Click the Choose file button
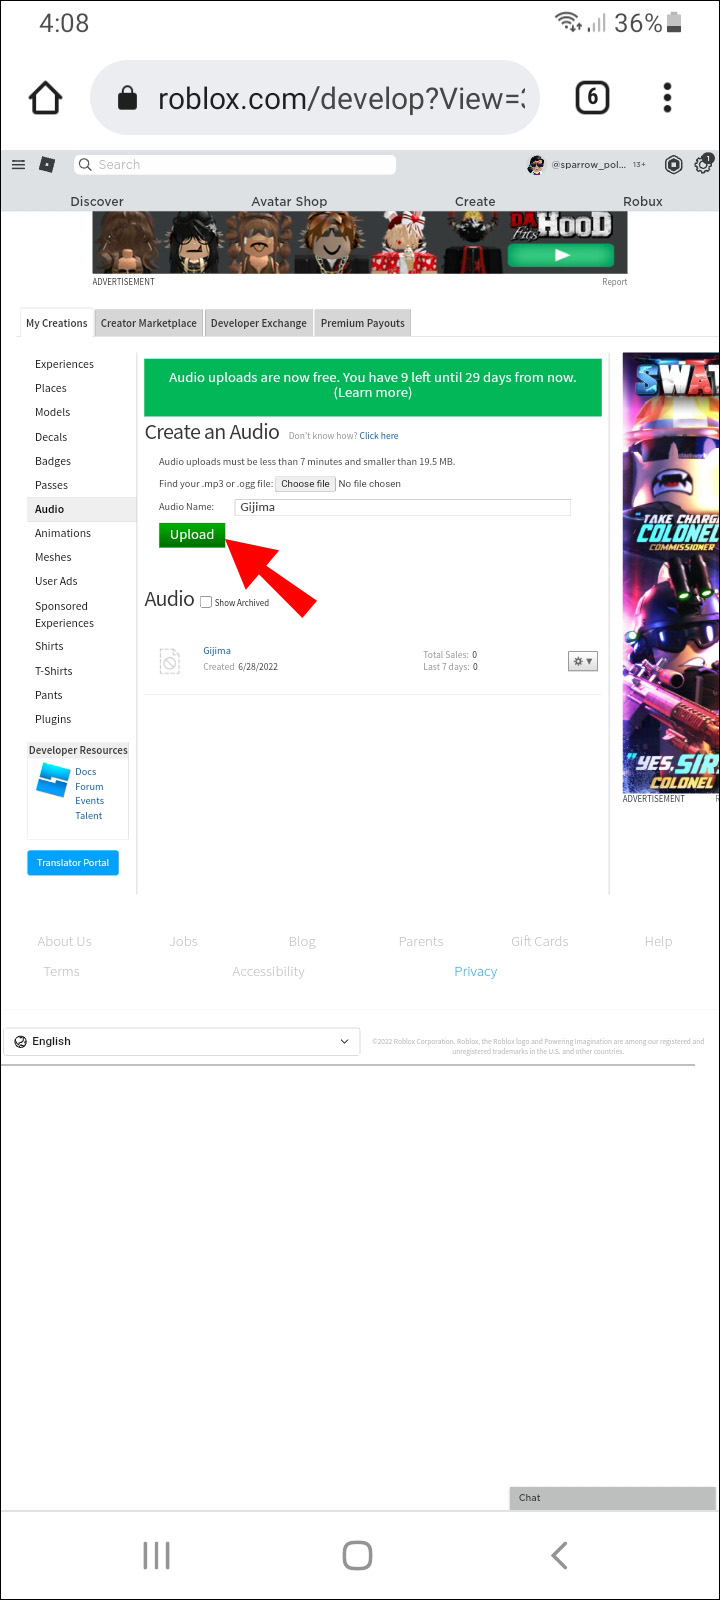 305,483
